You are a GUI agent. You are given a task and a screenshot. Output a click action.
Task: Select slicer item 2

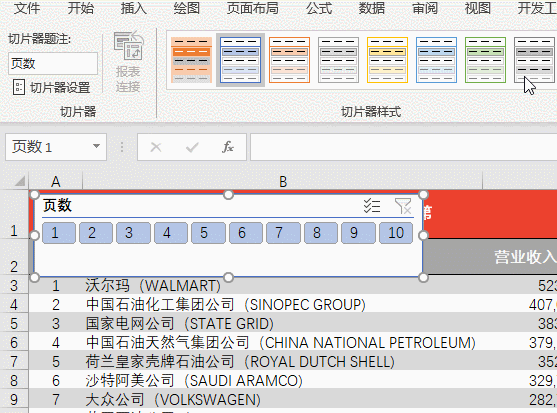pyautogui.click(x=96, y=233)
